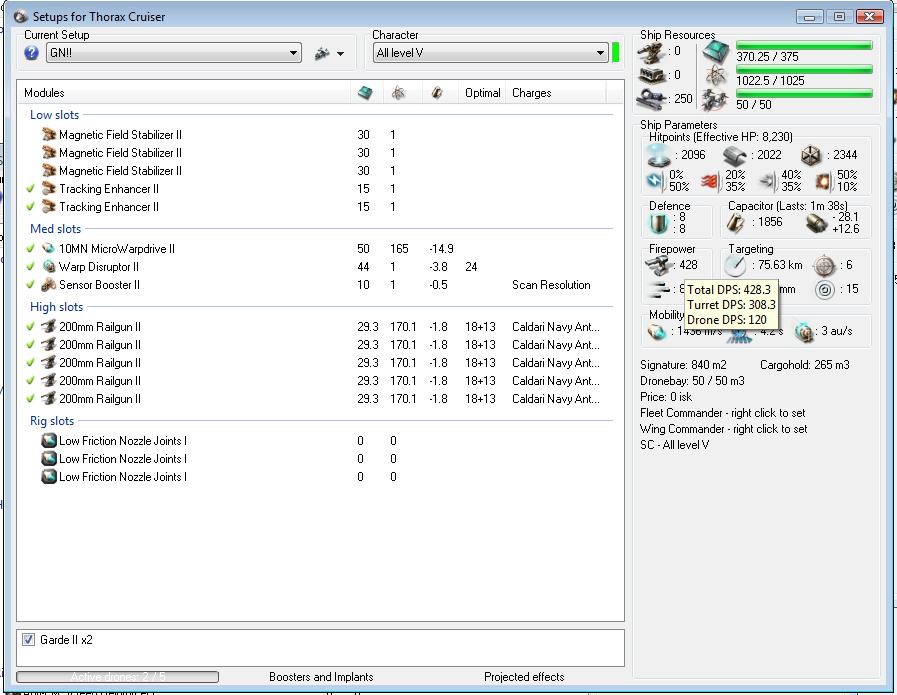Click the Charges column header
Viewport: 897px width, 695px height.
pos(555,93)
